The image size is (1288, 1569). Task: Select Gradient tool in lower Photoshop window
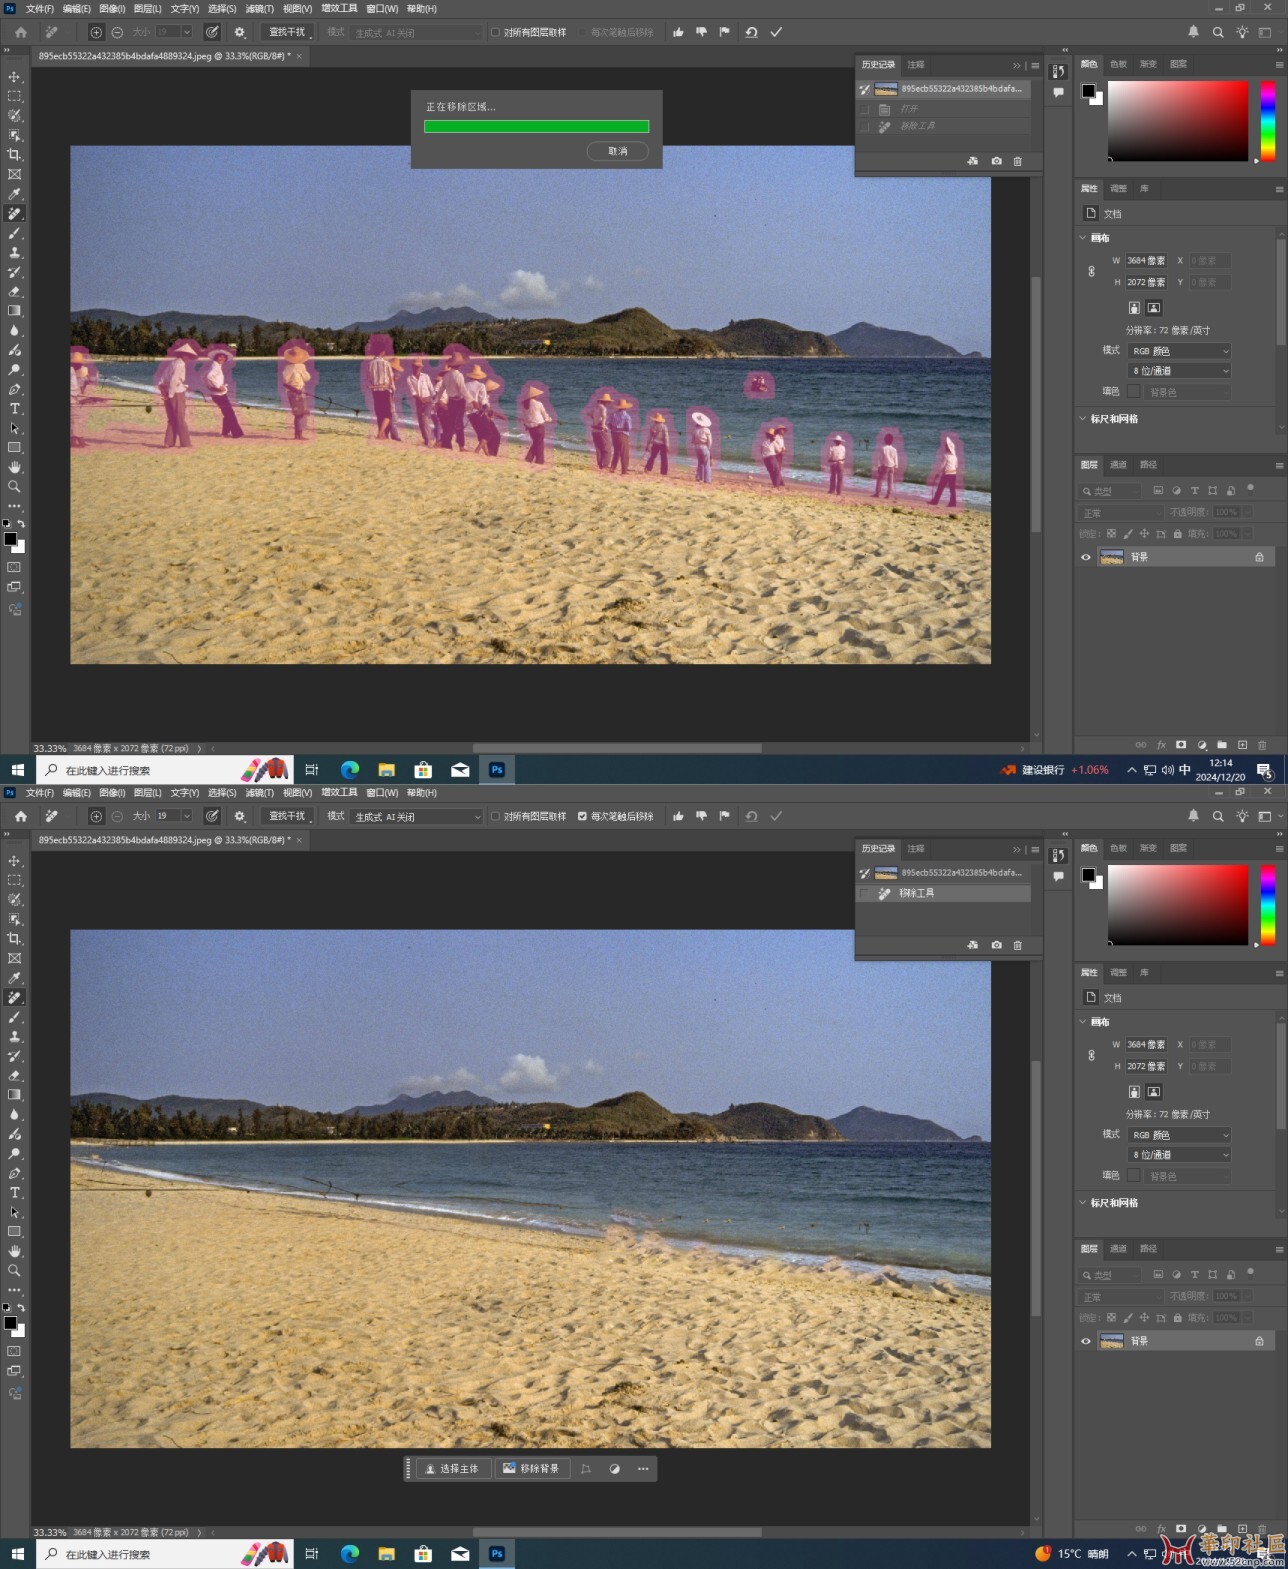tap(14, 1095)
